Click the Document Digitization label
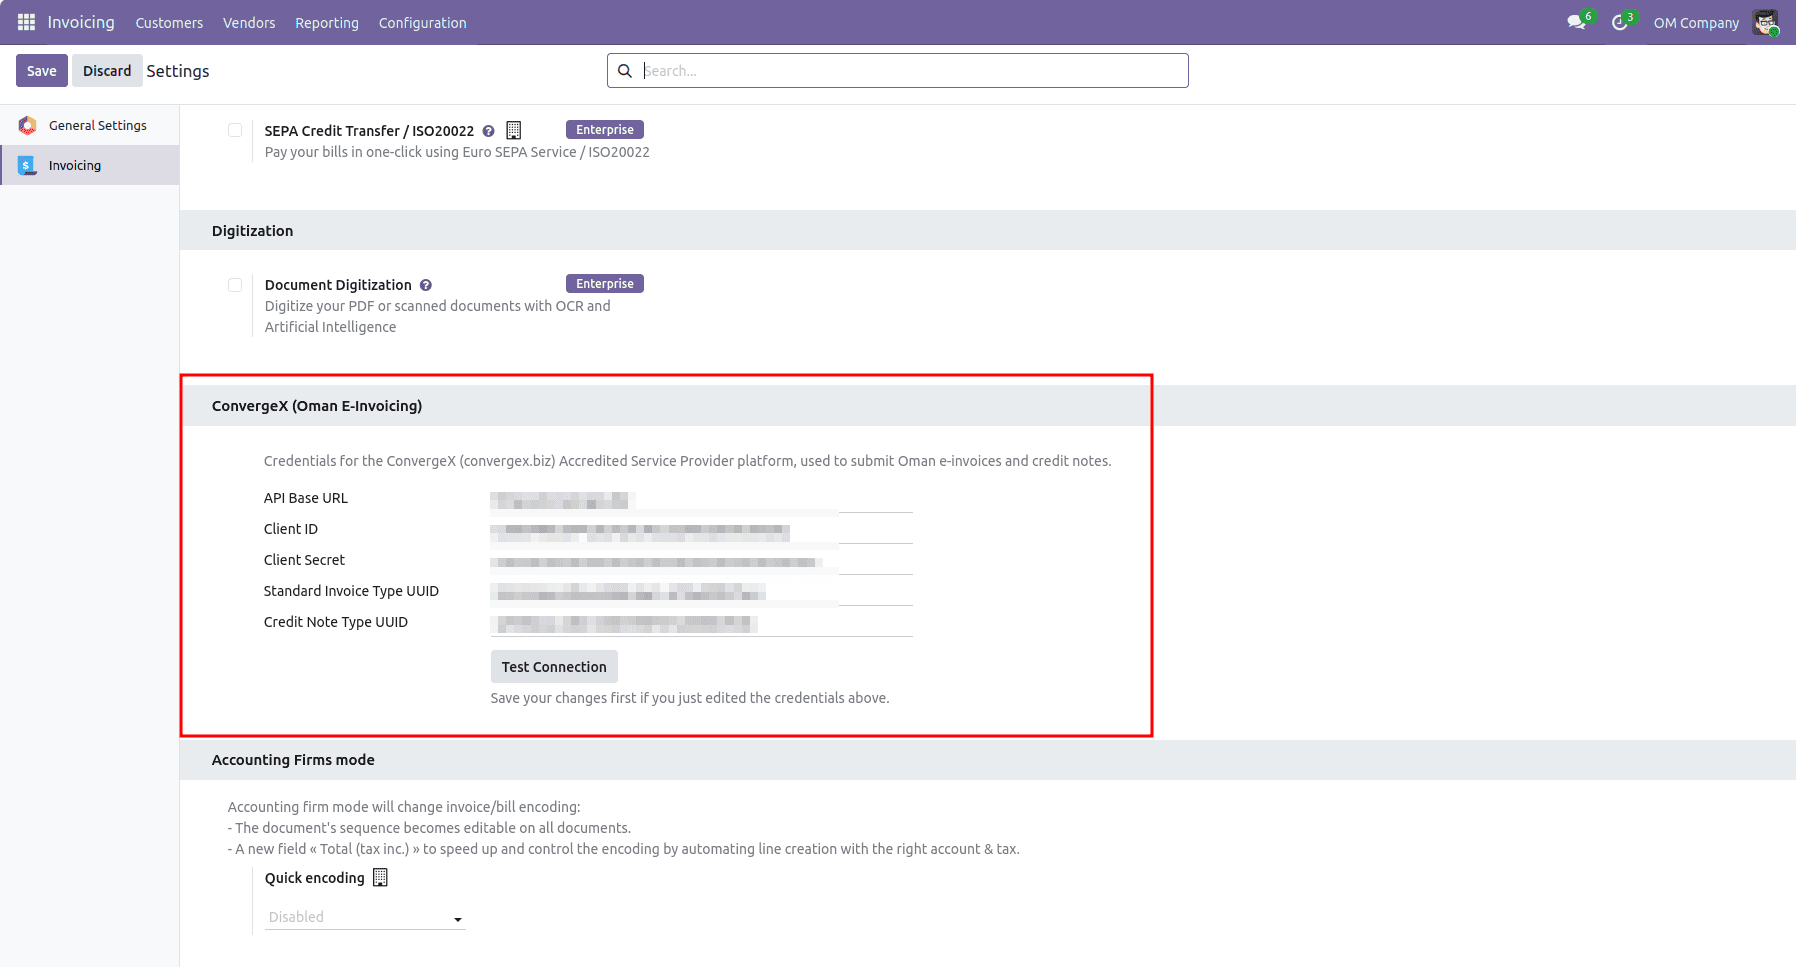The height and width of the screenshot is (967, 1796). [x=338, y=285]
